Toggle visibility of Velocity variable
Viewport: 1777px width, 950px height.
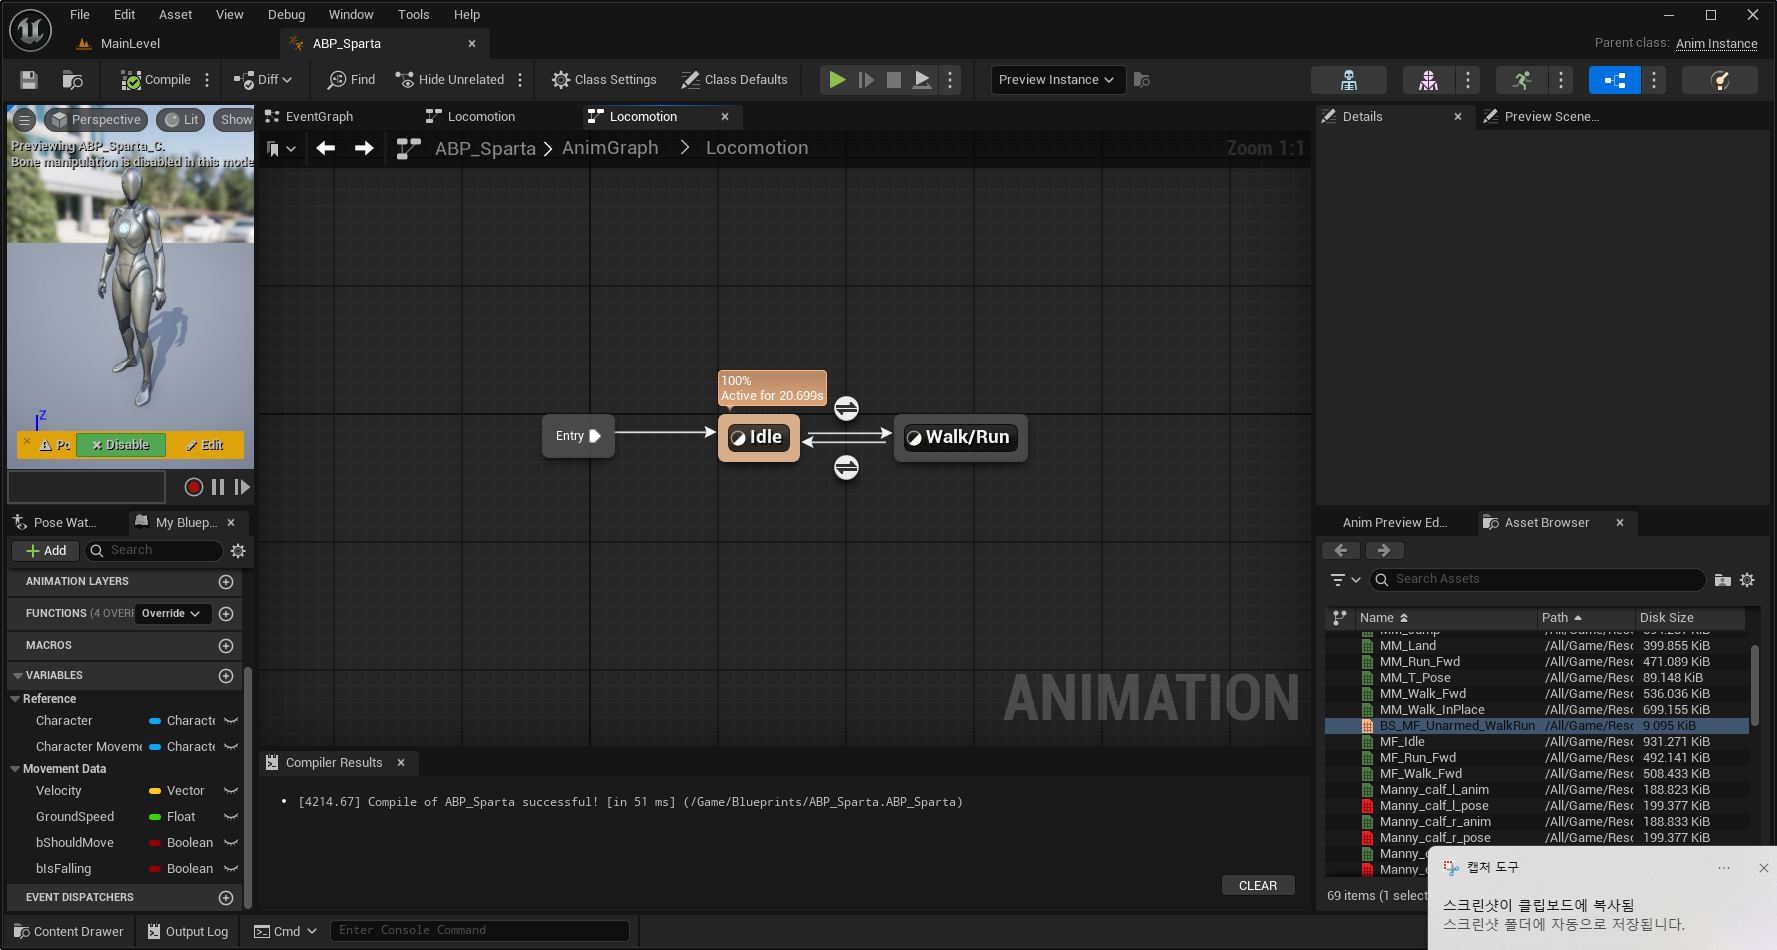tap(231, 791)
